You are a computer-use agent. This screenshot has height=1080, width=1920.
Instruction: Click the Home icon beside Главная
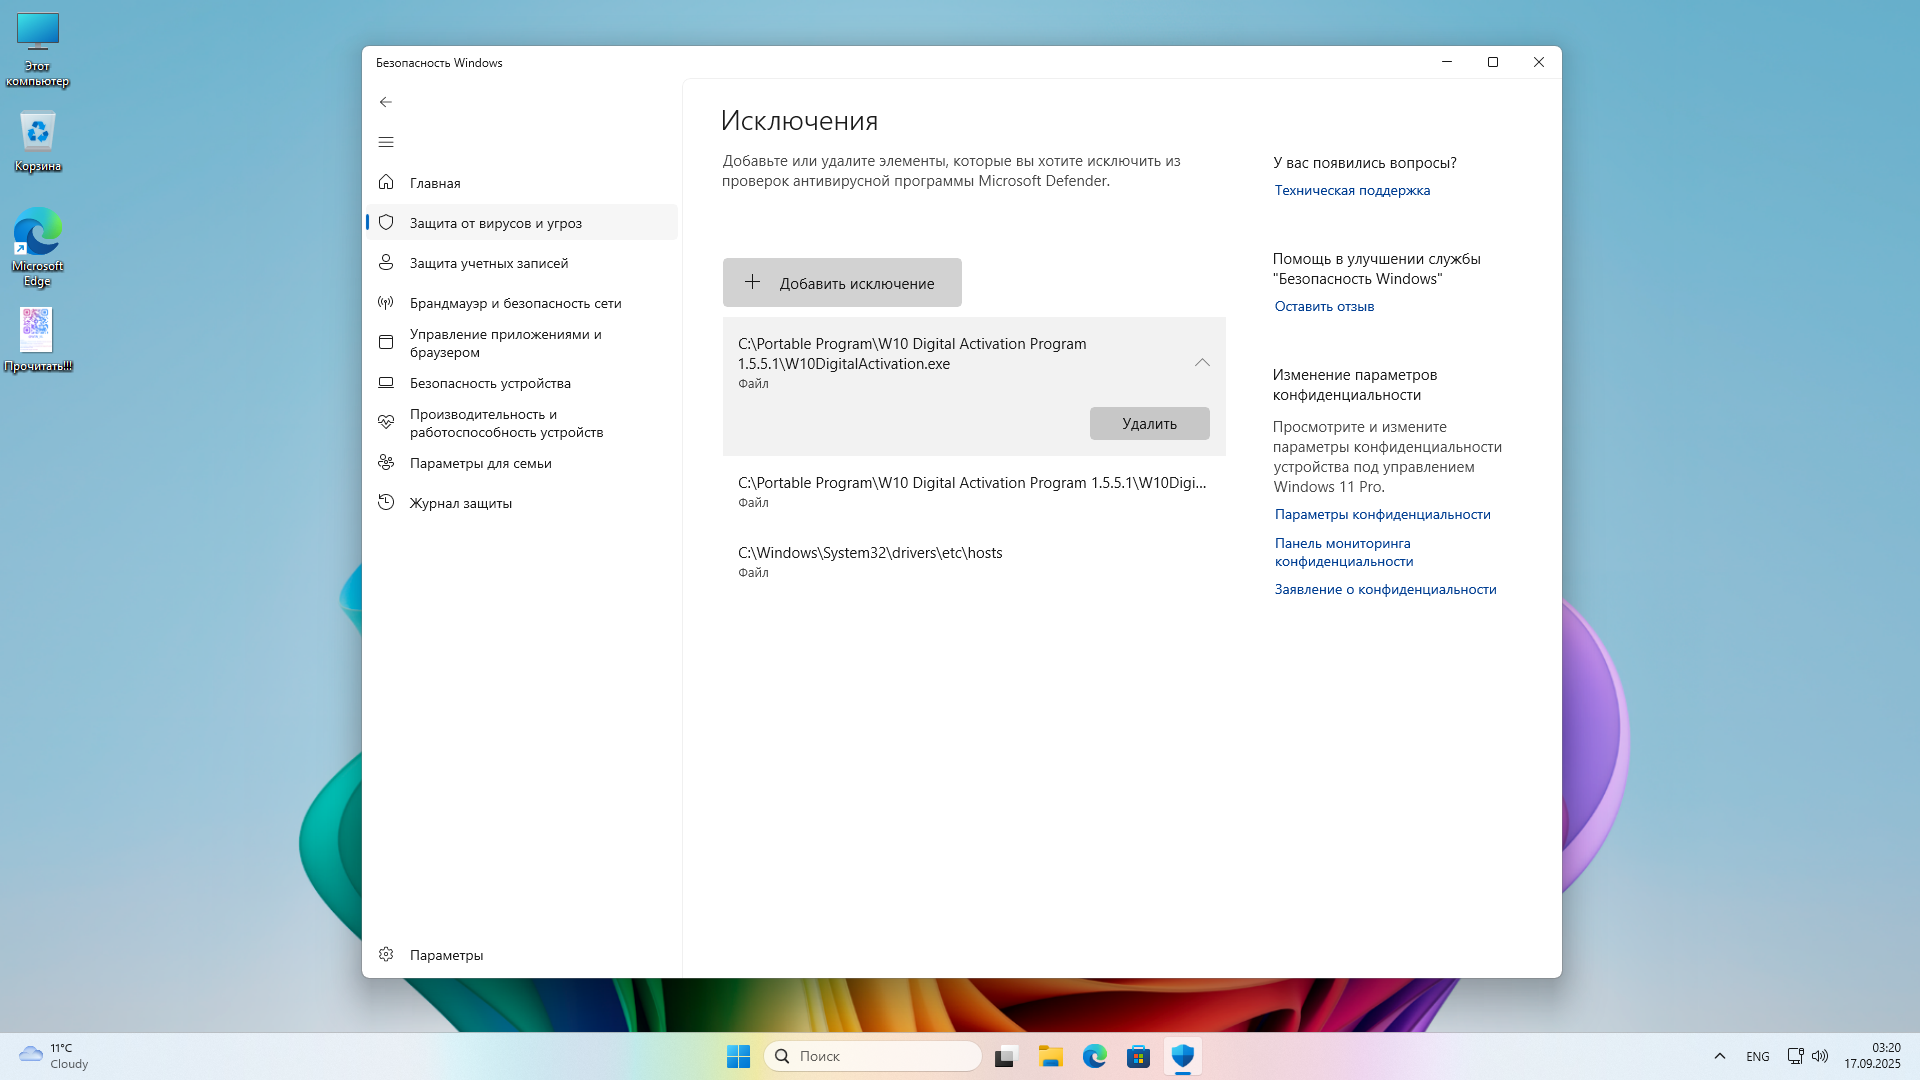386,182
